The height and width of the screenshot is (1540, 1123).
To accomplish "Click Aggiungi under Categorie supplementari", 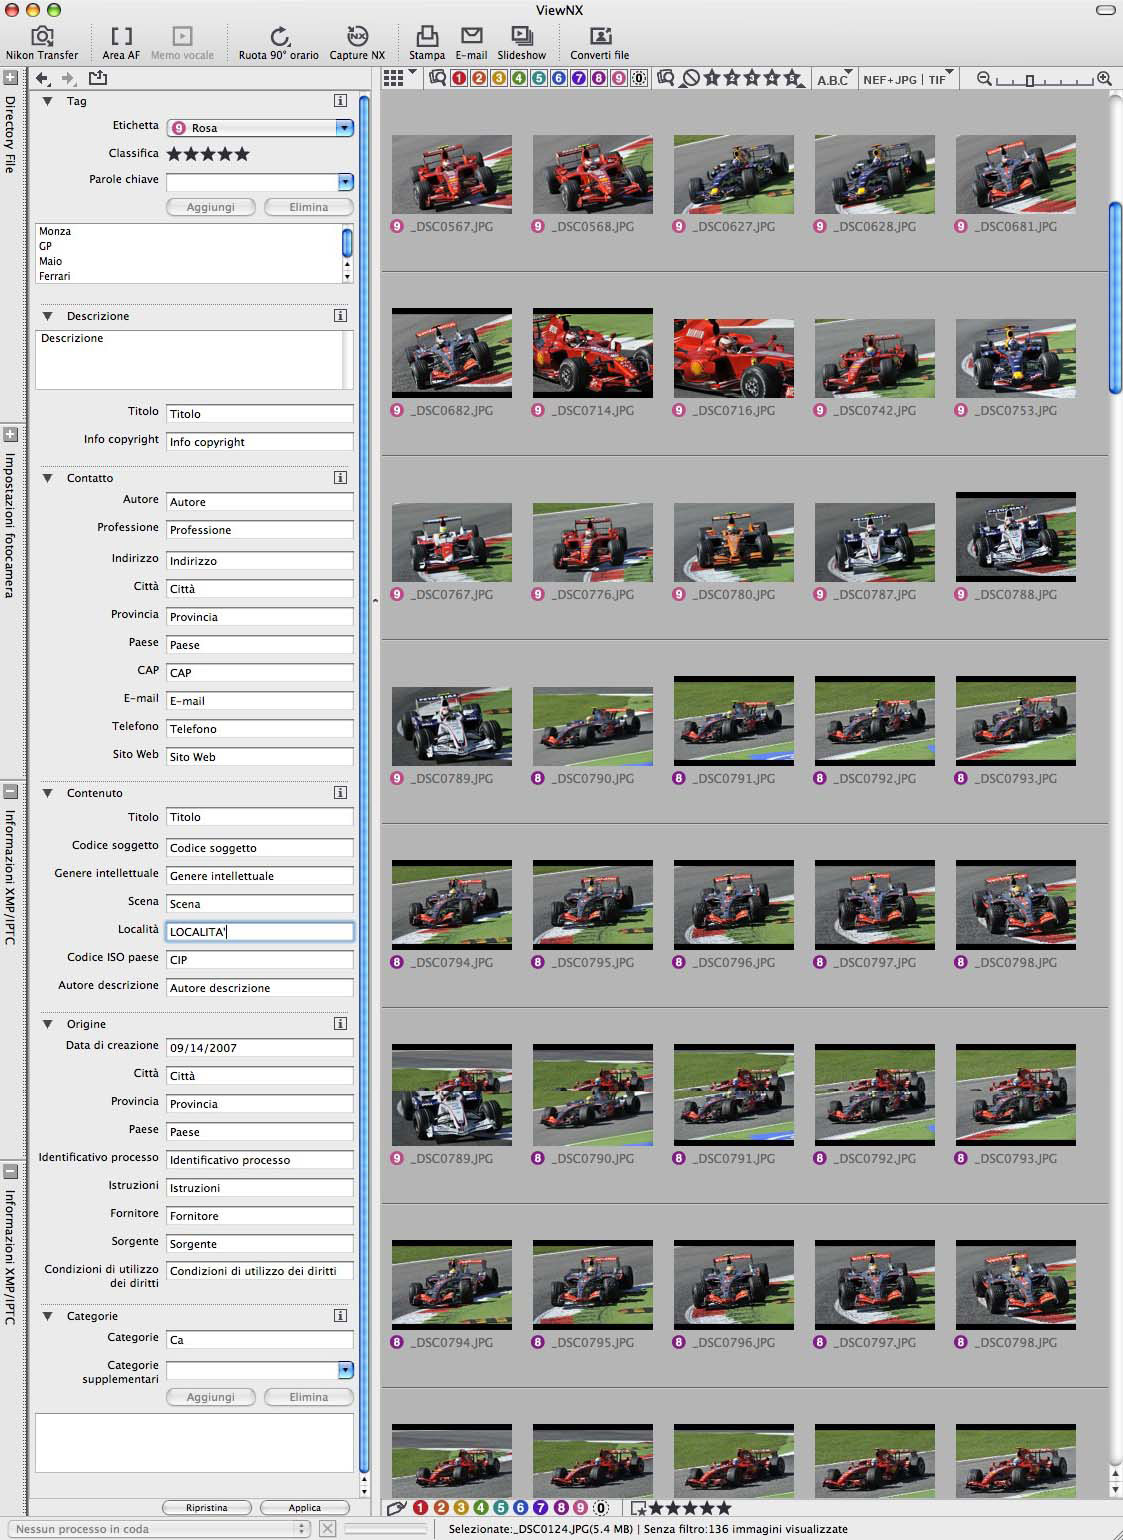I will [x=211, y=1397].
